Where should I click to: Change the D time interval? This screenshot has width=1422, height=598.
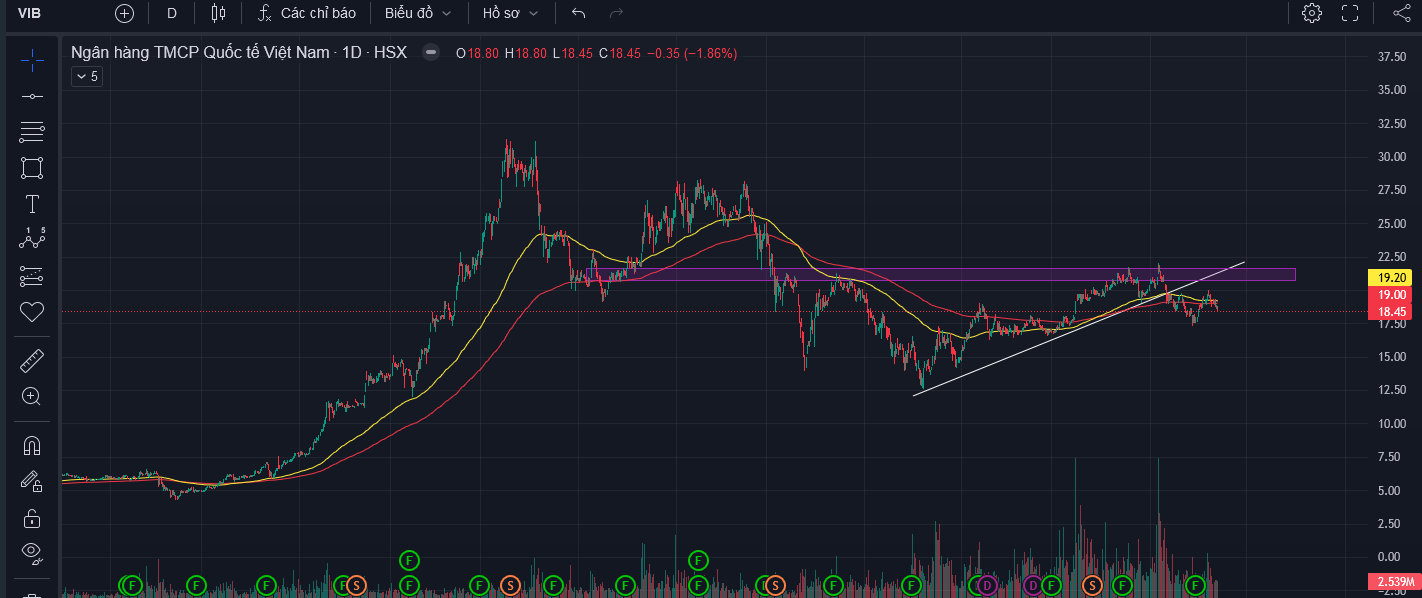(x=172, y=13)
